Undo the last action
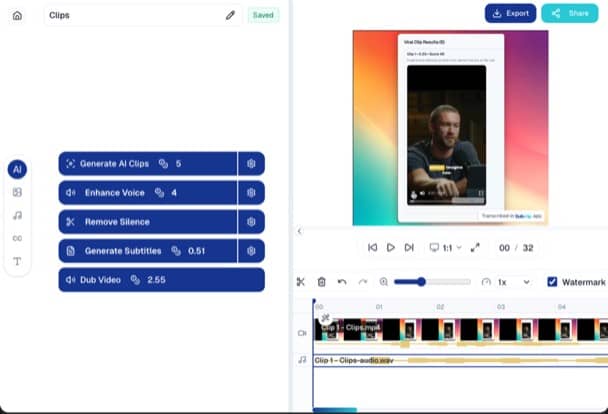 [x=342, y=282]
